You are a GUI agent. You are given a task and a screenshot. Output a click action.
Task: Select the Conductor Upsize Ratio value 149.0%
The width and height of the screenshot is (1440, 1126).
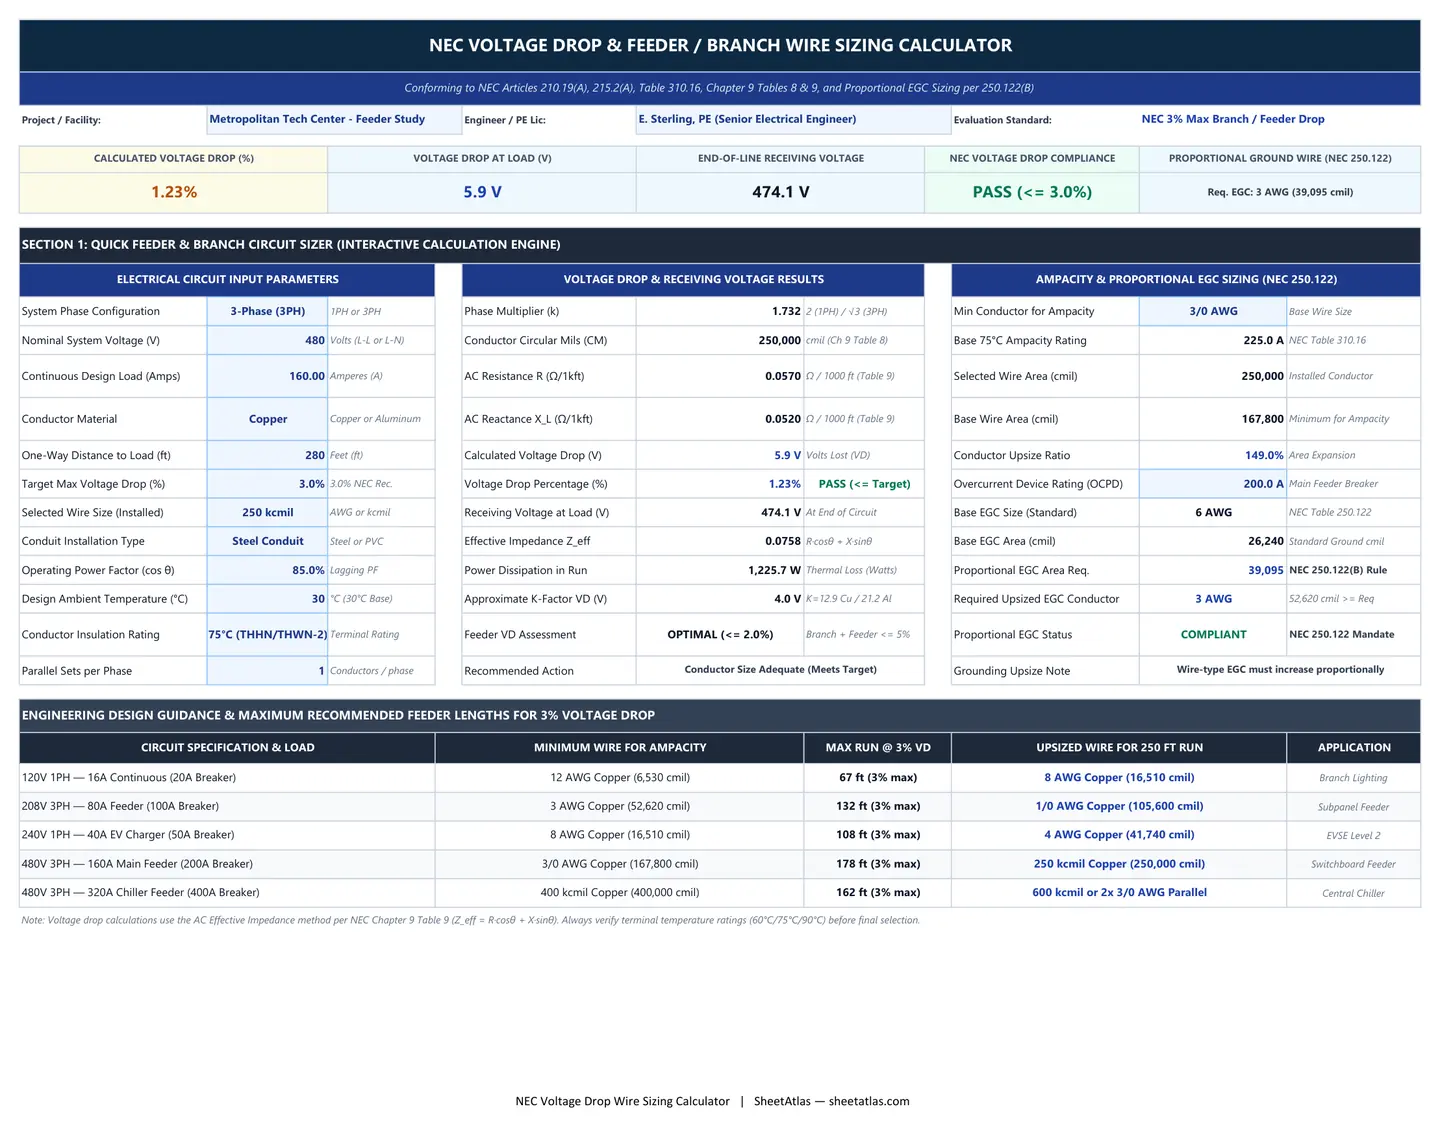point(1213,455)
